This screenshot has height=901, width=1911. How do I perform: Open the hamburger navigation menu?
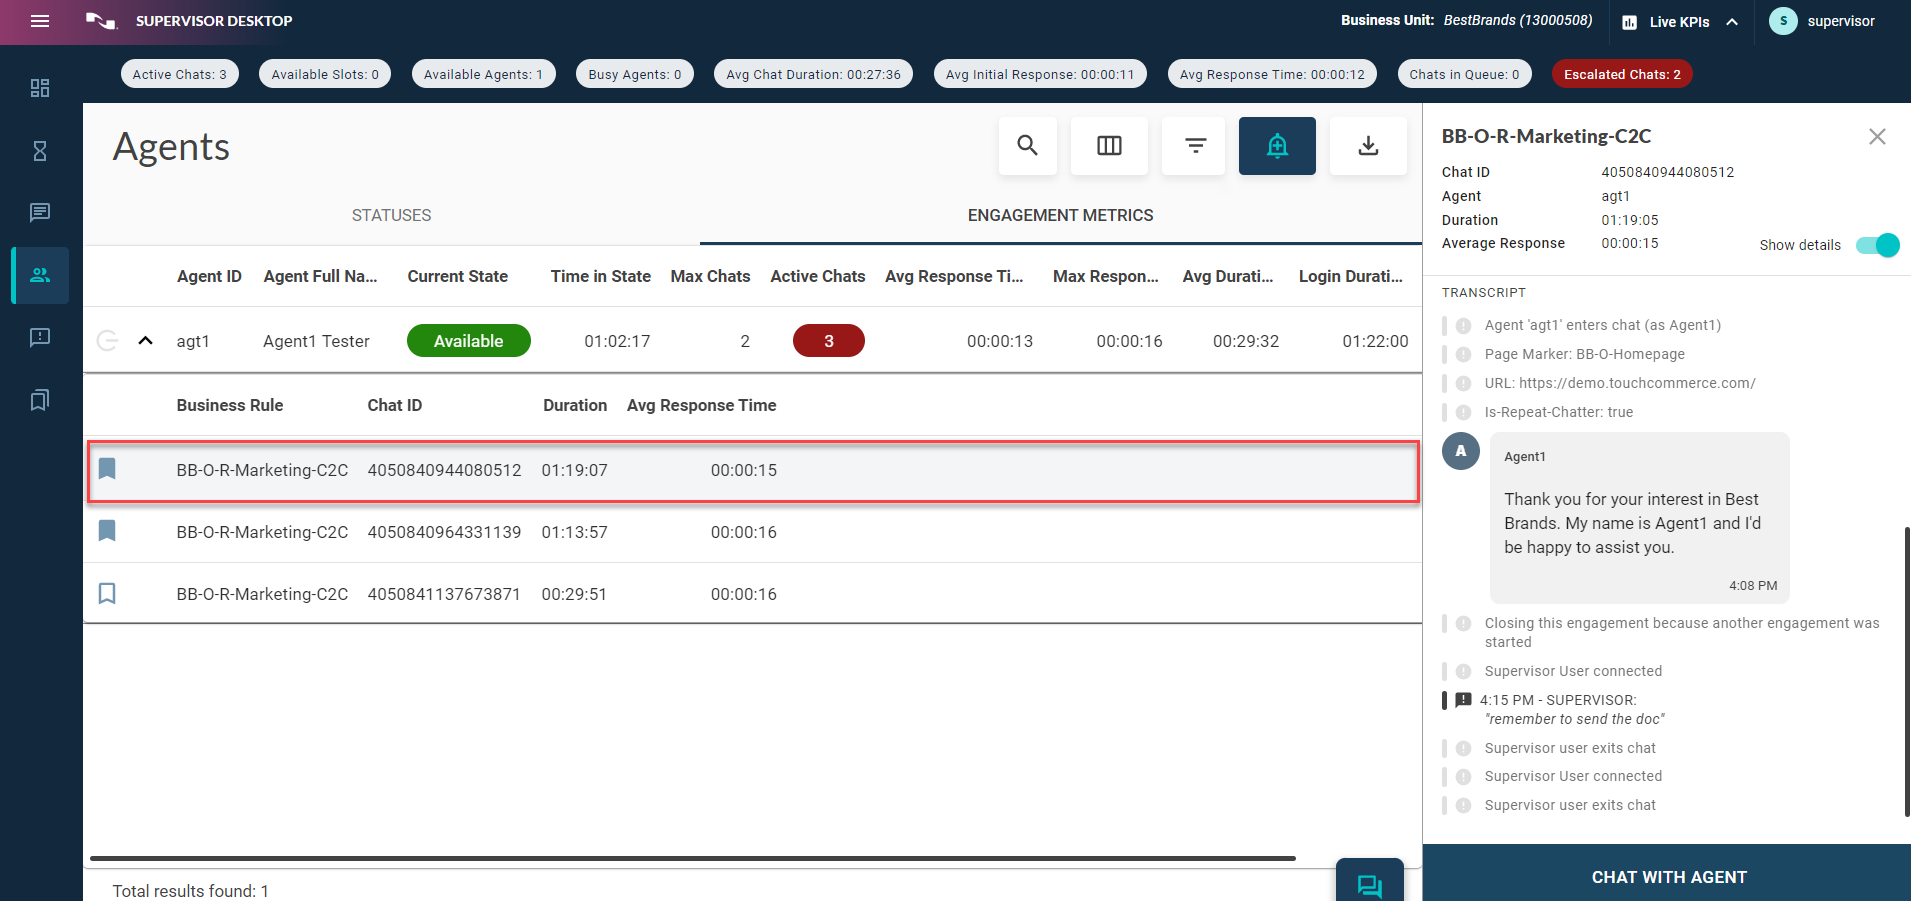[40, 21]
